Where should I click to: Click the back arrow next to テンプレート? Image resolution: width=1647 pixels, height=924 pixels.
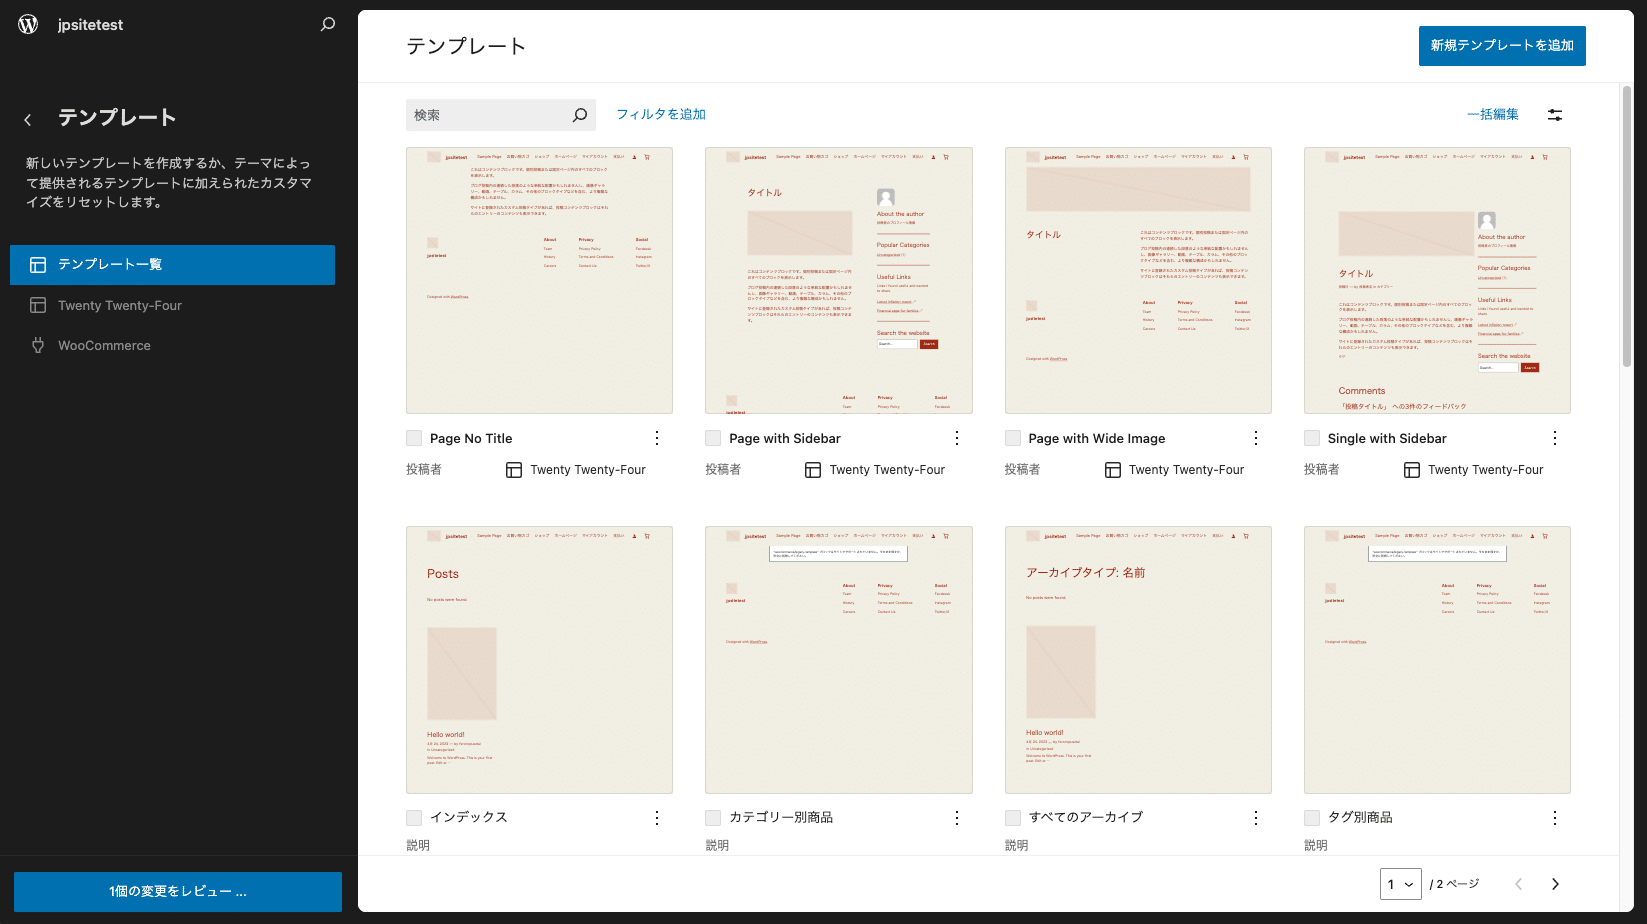point(27,118)
